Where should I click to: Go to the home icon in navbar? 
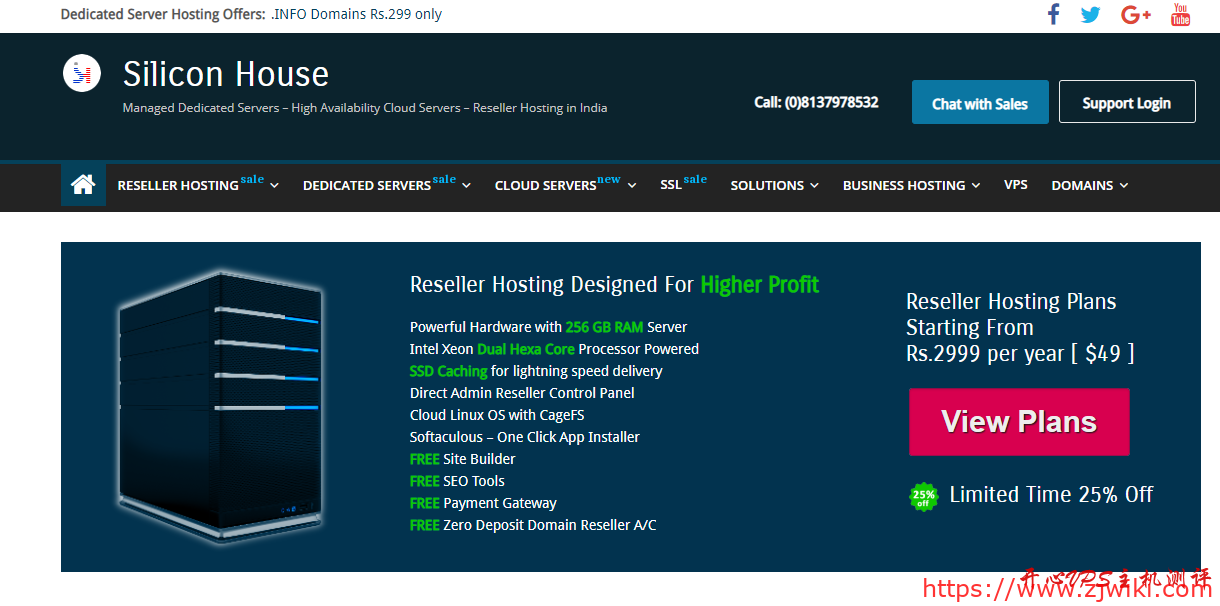click(x=83, y=185)
